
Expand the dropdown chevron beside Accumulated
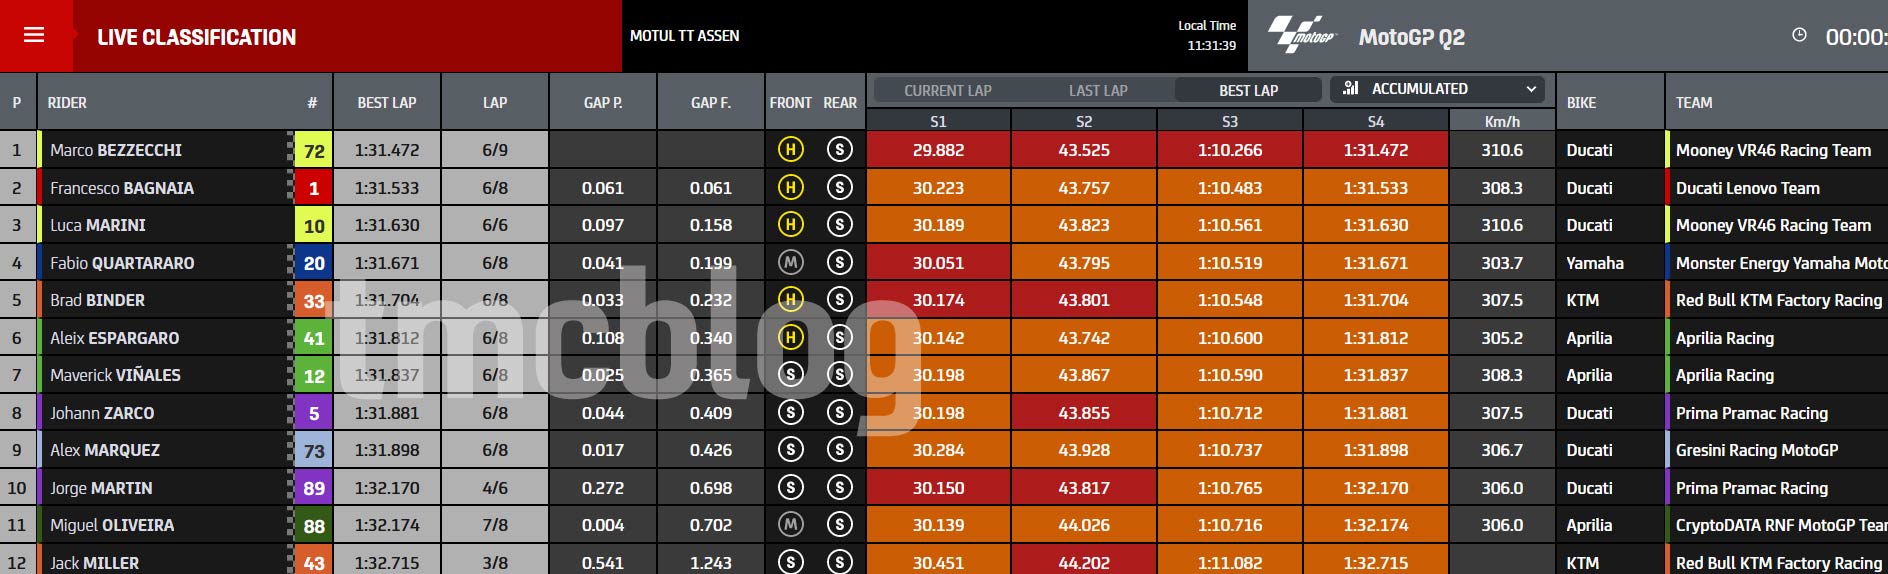click(x=1530, y=89)
